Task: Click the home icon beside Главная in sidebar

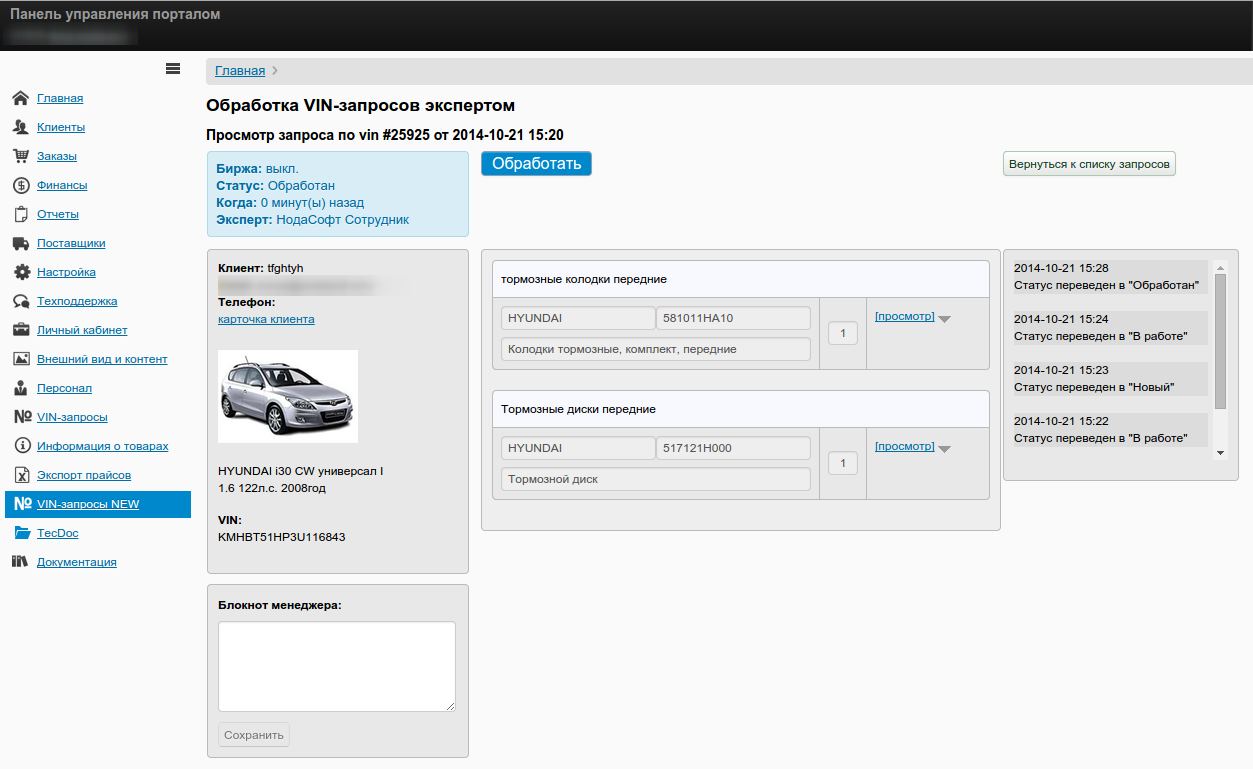Action: (x=20, y=98)
